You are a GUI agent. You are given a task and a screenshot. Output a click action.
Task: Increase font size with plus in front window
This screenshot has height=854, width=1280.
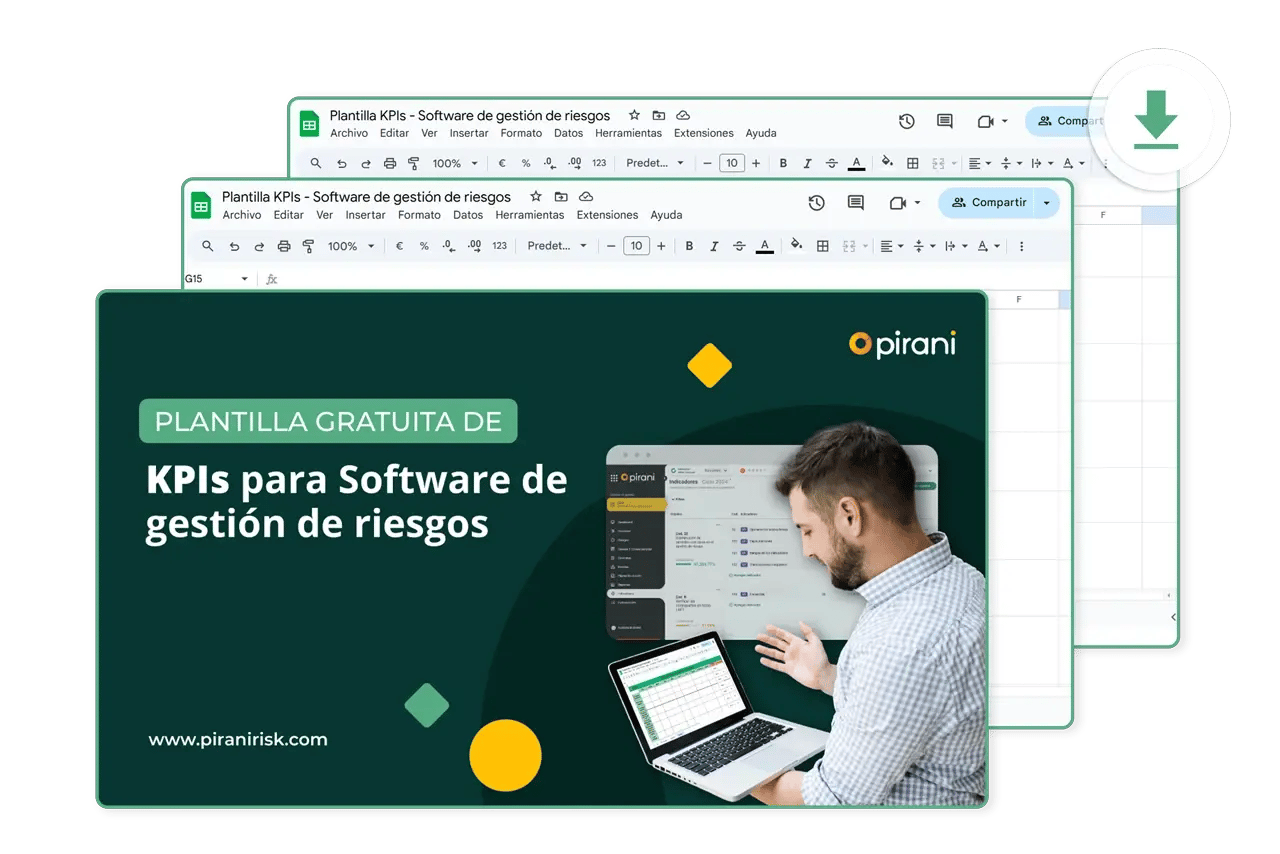pyautogui.click(x=661, y=246)
